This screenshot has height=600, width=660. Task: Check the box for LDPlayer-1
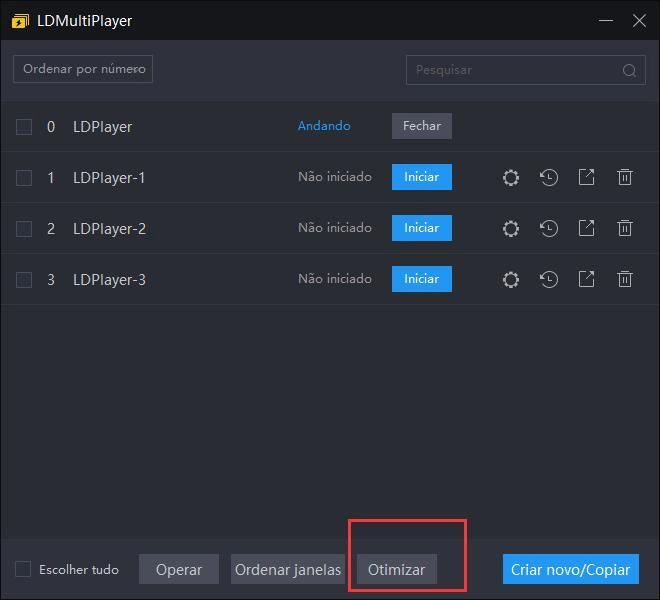tap(24, 178)
